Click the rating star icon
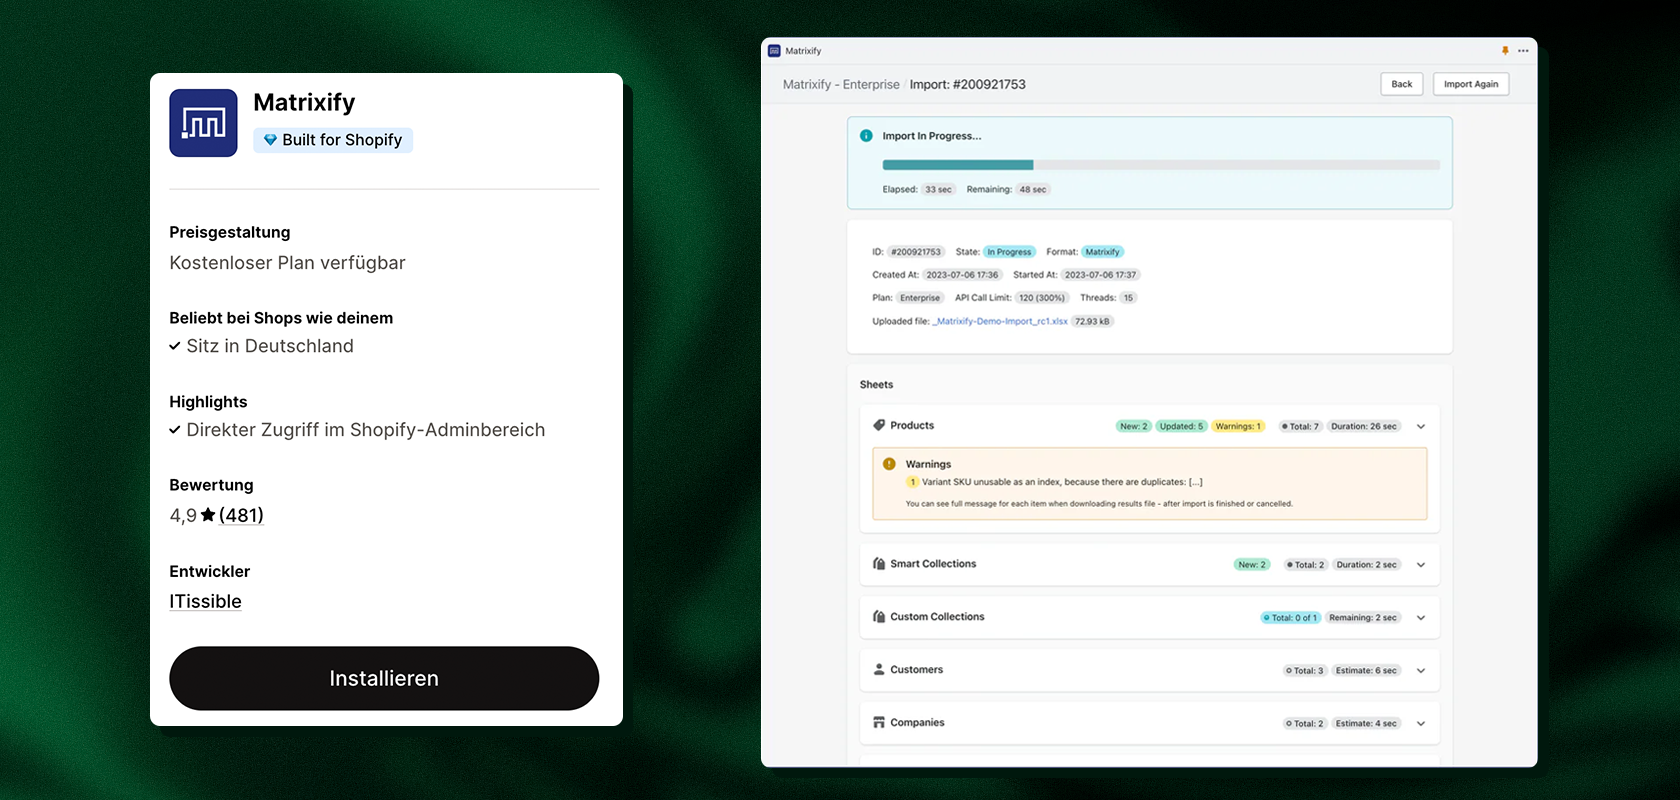1680x800 pixels. pos(208,515)
